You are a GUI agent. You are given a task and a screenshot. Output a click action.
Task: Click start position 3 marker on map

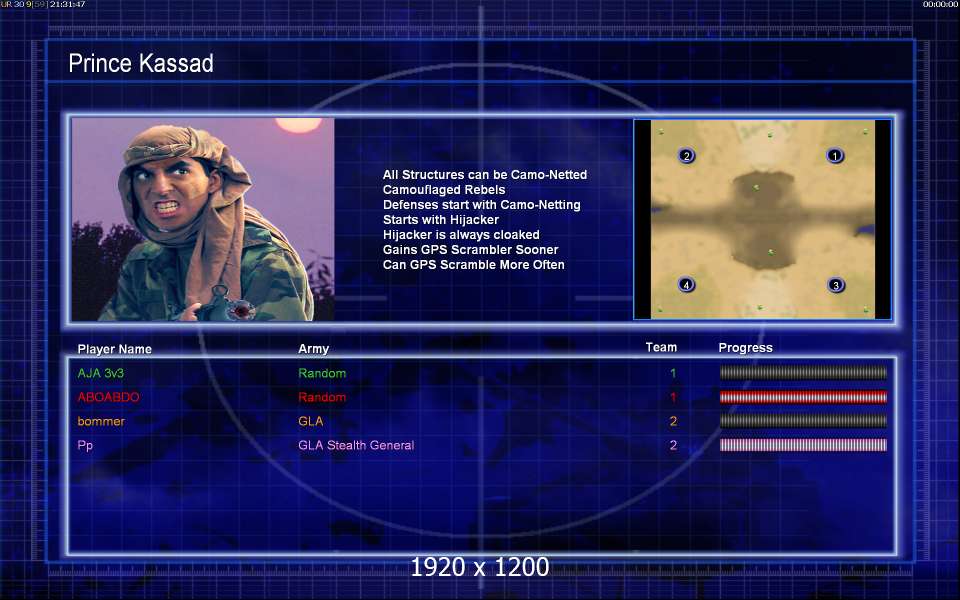pos(836,285)
